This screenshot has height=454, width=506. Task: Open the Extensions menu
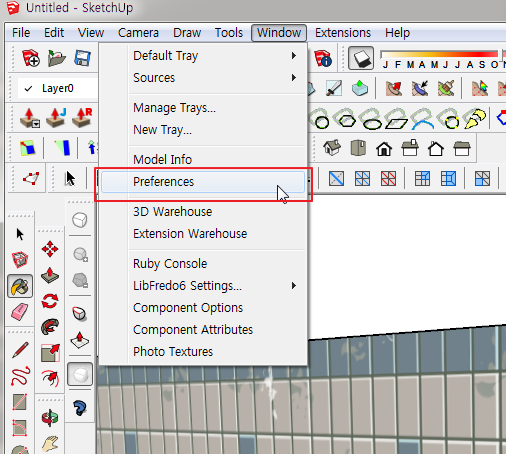pos(343,33)
